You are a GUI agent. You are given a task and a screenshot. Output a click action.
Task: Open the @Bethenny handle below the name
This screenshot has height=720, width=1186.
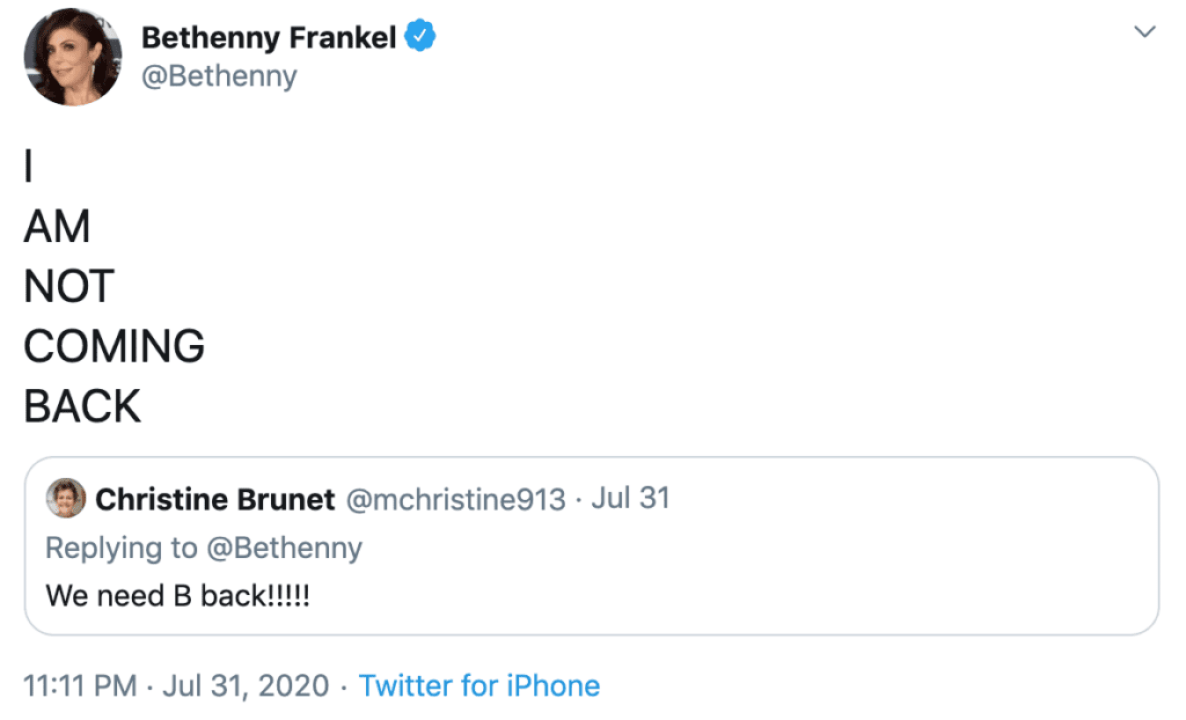point(219,76)
